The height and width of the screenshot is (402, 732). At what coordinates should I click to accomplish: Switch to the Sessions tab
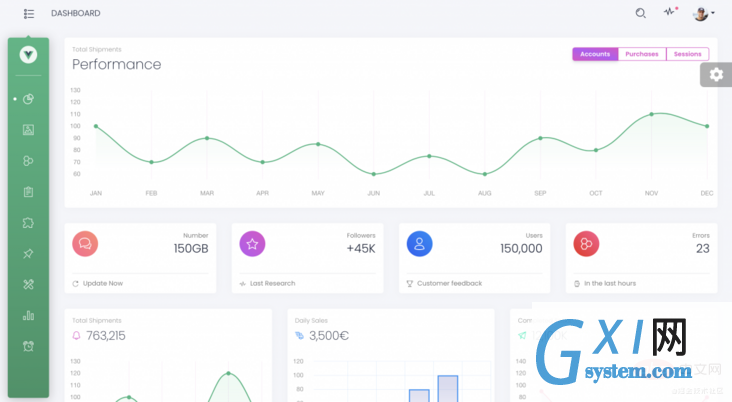(688, 54)
